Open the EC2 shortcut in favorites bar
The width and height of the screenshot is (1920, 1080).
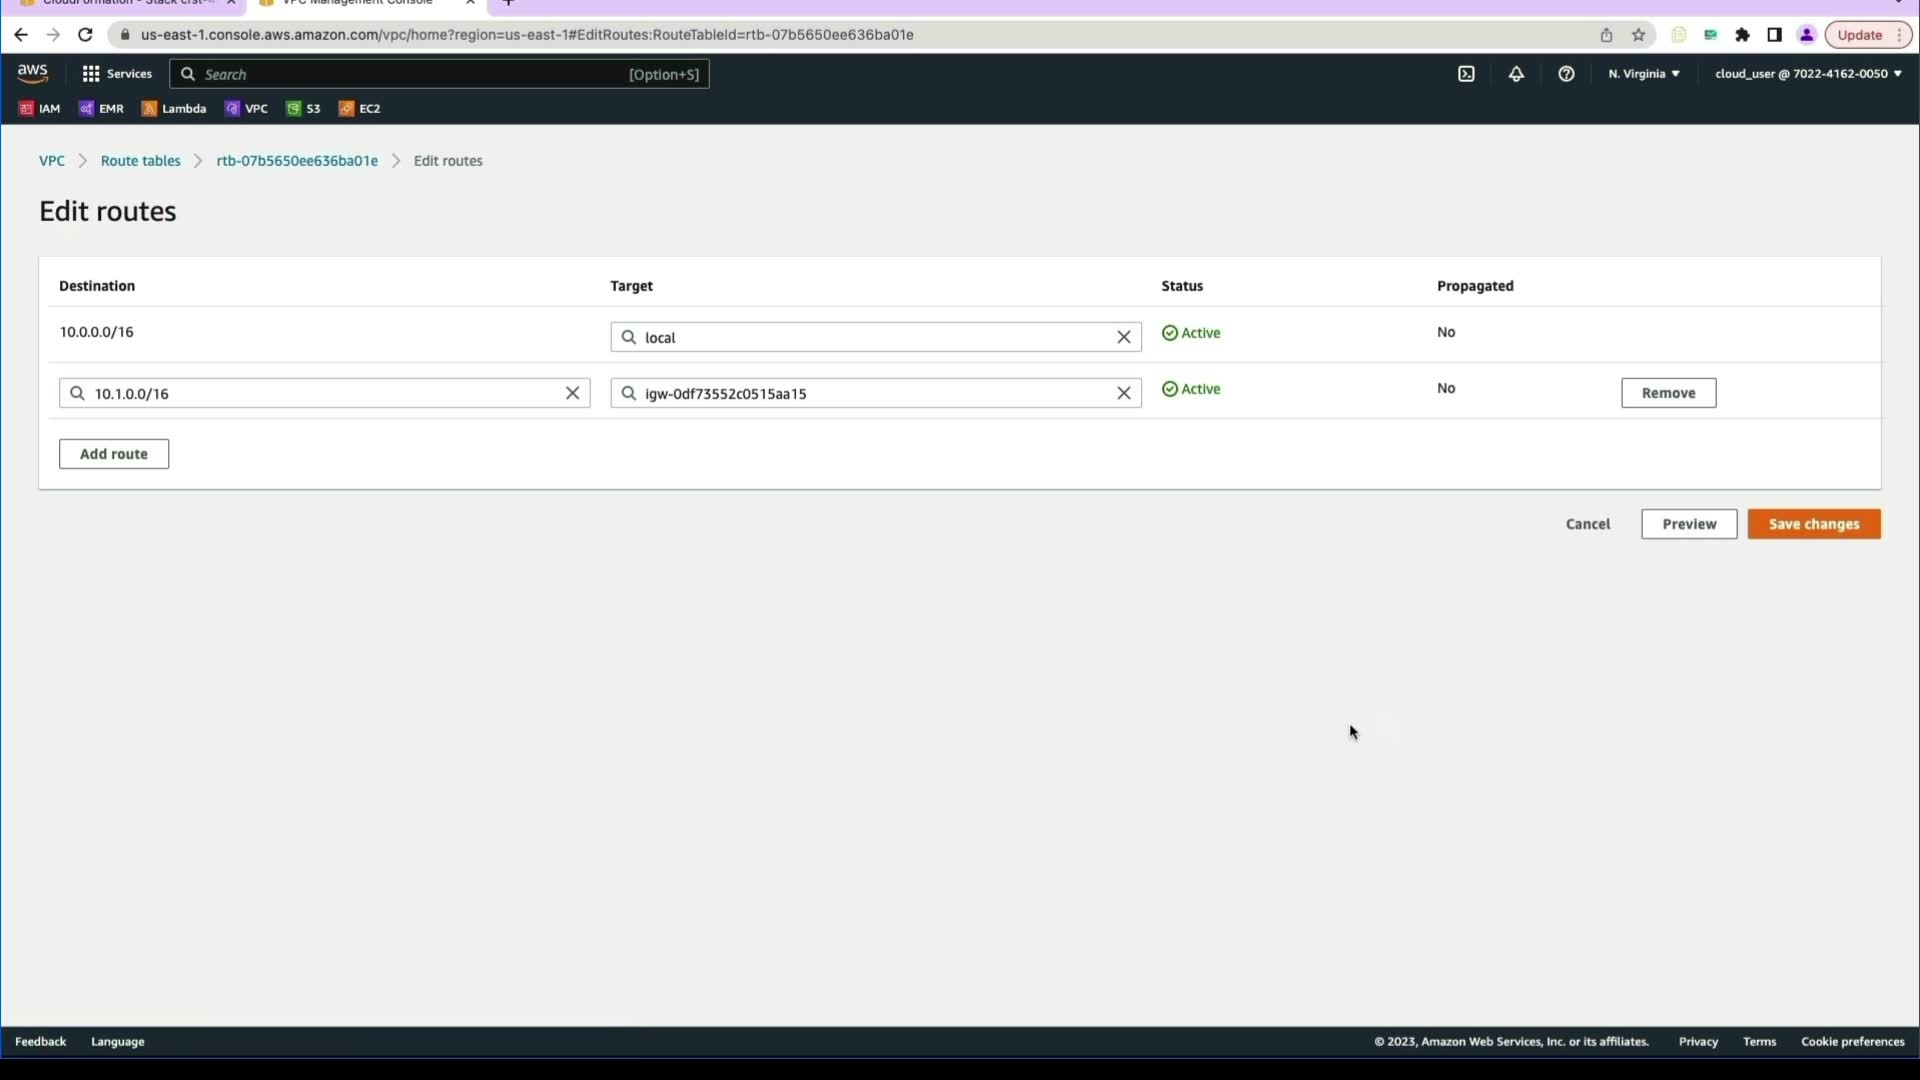360,109
